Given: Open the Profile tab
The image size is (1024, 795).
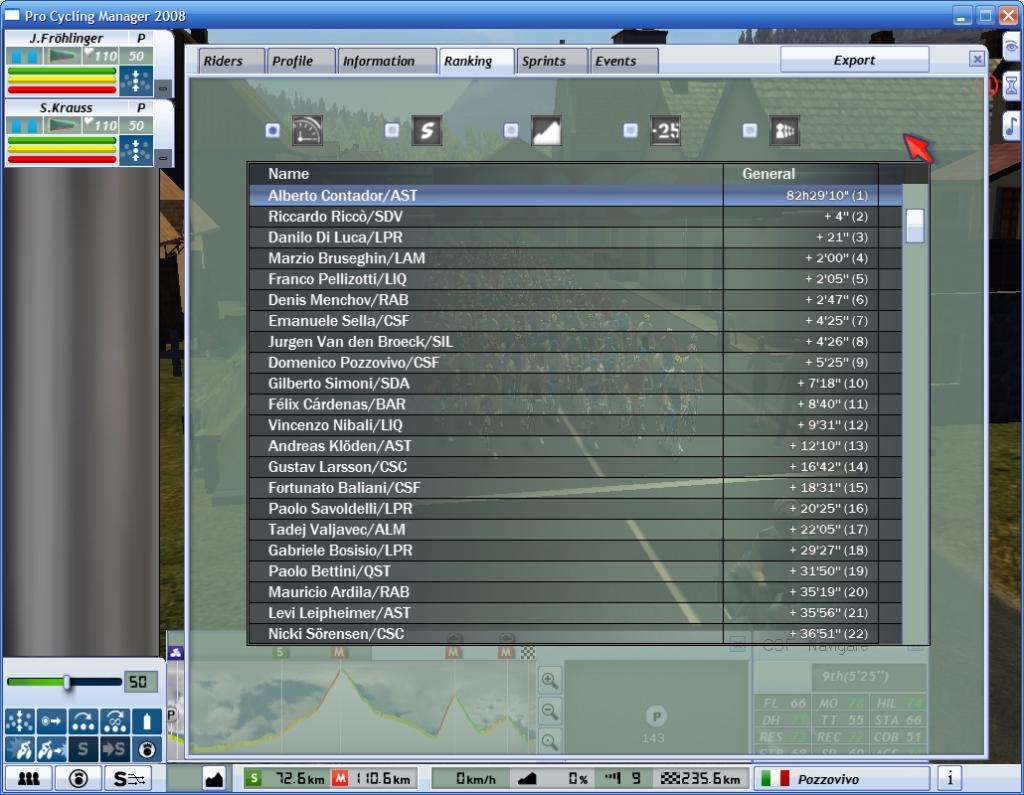Looking at the screenshot, I should click(x=300, y=61).
